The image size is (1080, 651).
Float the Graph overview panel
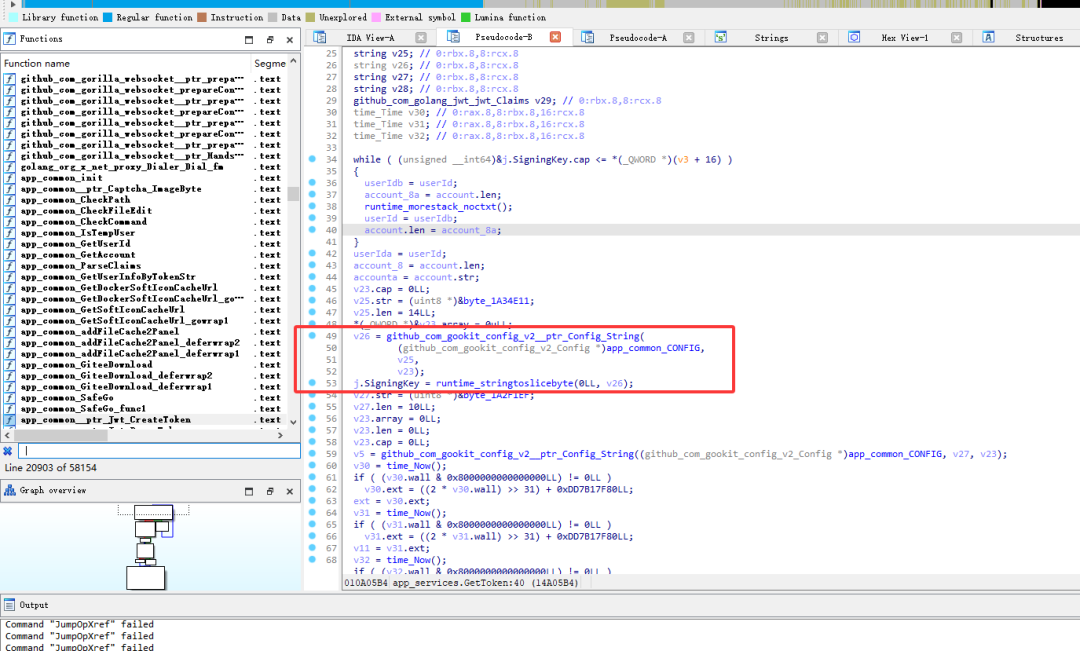point(270,491)
